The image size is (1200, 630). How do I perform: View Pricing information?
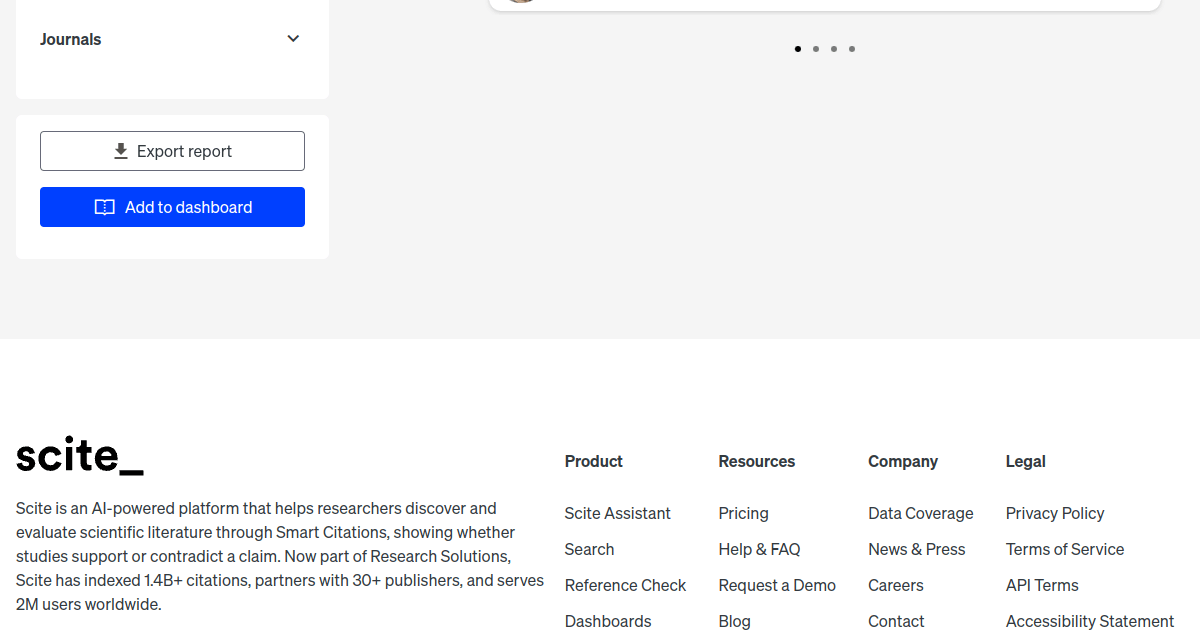743,513
